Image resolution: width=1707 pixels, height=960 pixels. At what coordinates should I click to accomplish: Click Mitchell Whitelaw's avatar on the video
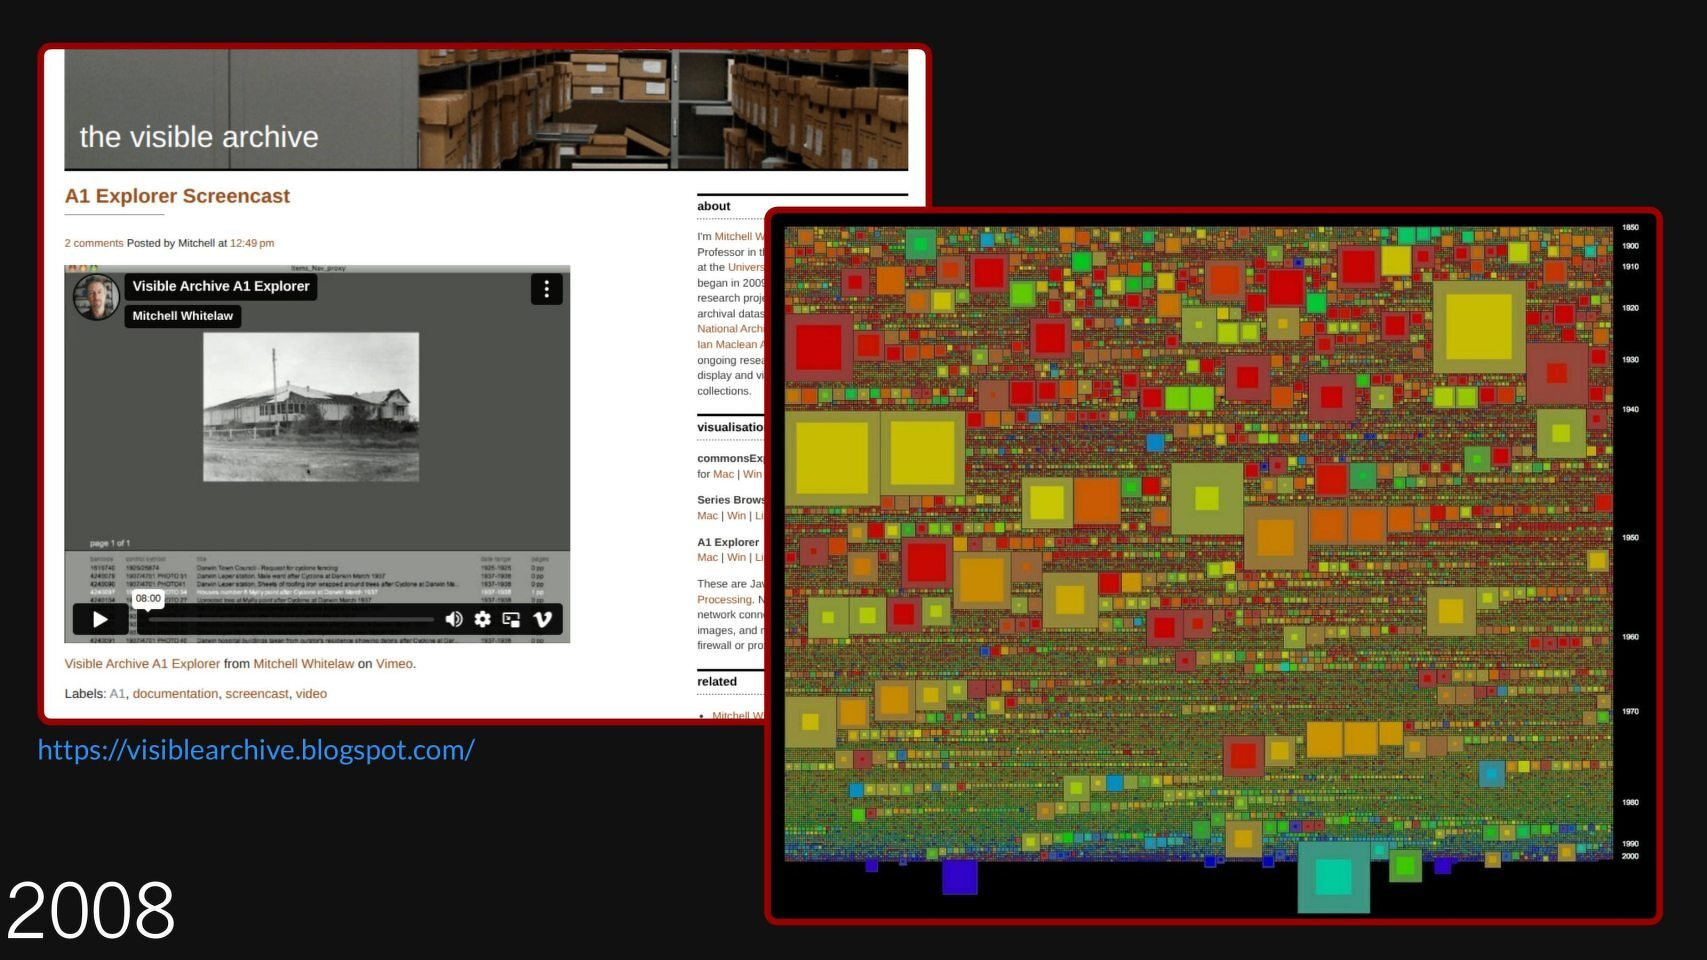click(x=97, y=296)
